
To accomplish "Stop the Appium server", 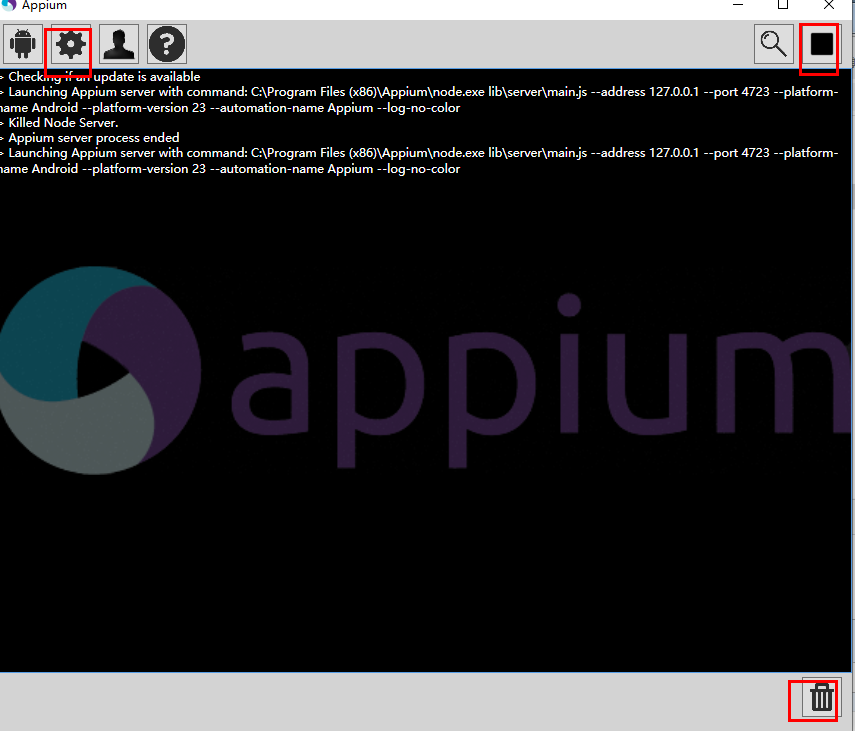I will click(822, 44).
